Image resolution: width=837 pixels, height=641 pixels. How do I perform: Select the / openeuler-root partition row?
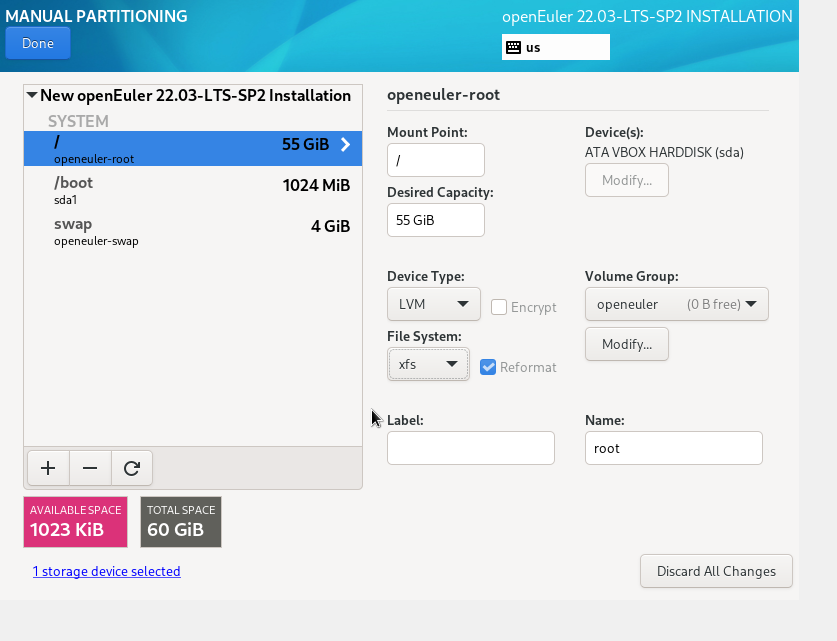tap(193, 148)
